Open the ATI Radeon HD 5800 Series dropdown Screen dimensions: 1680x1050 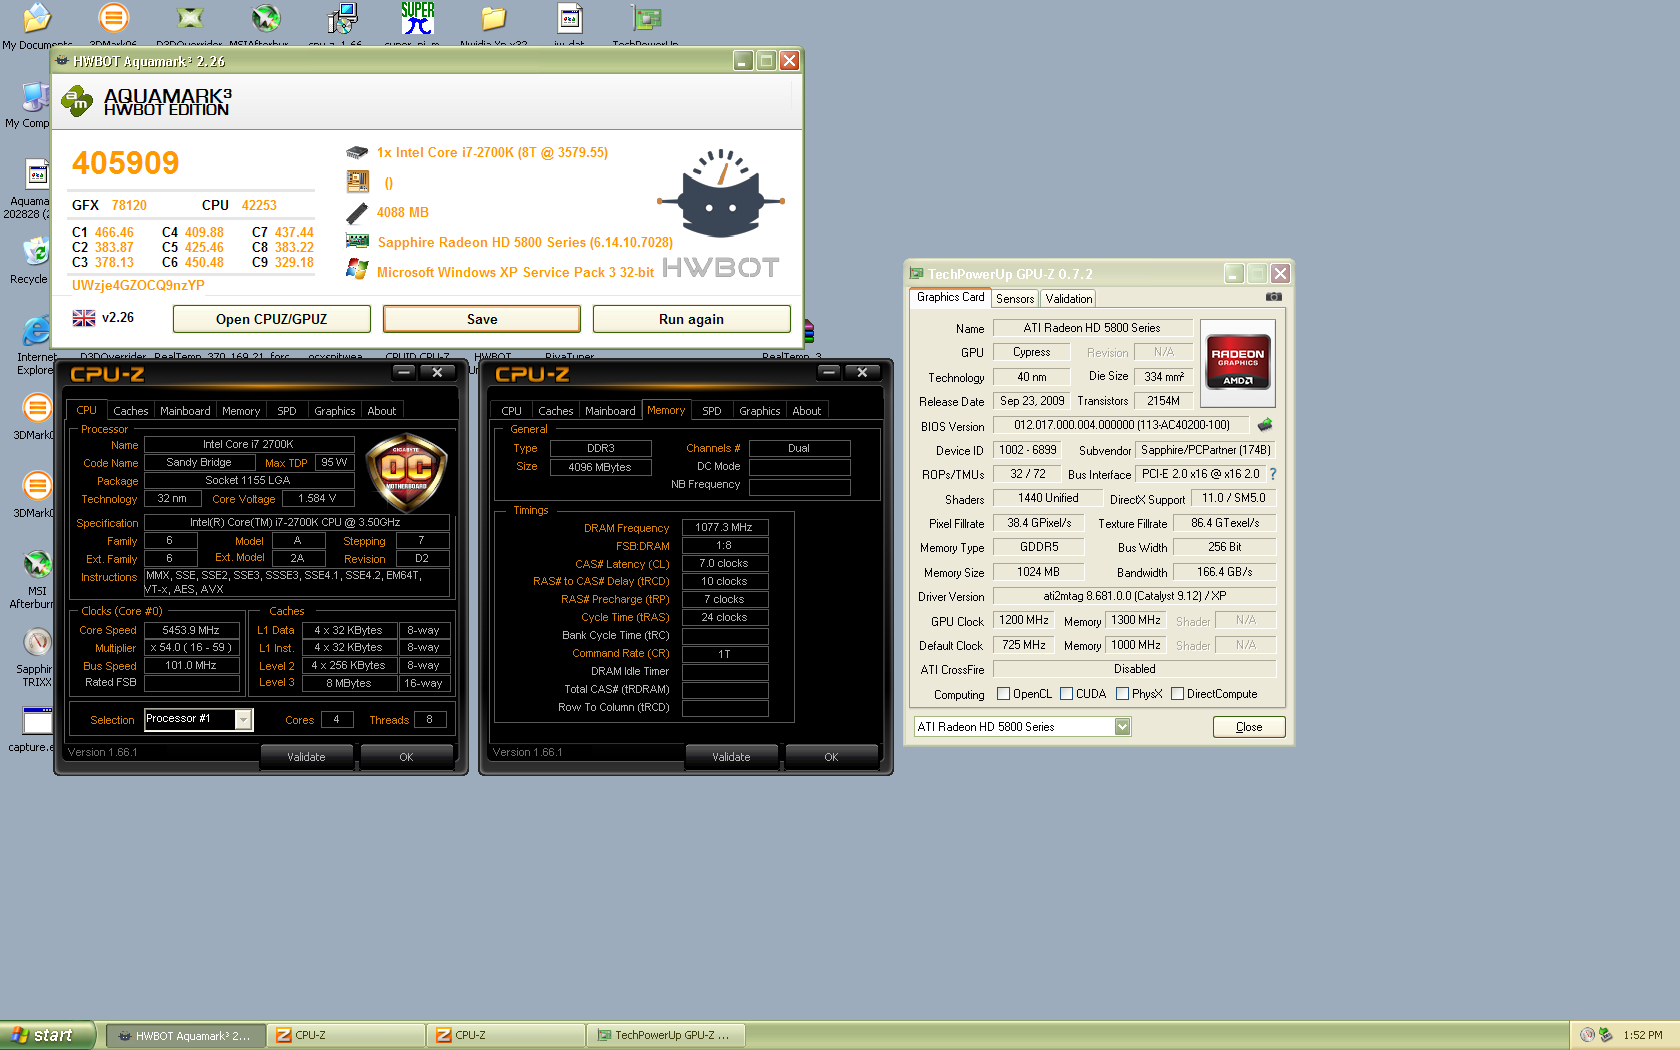[1123, 727]
